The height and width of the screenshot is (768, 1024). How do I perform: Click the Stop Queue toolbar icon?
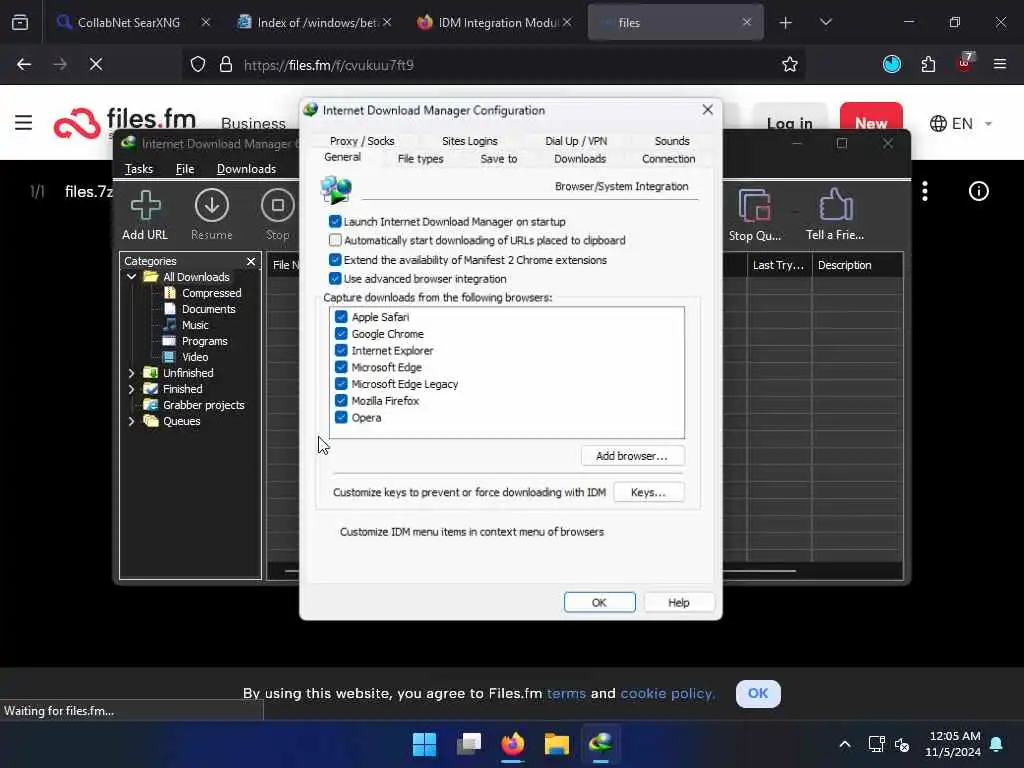(754, 205)
